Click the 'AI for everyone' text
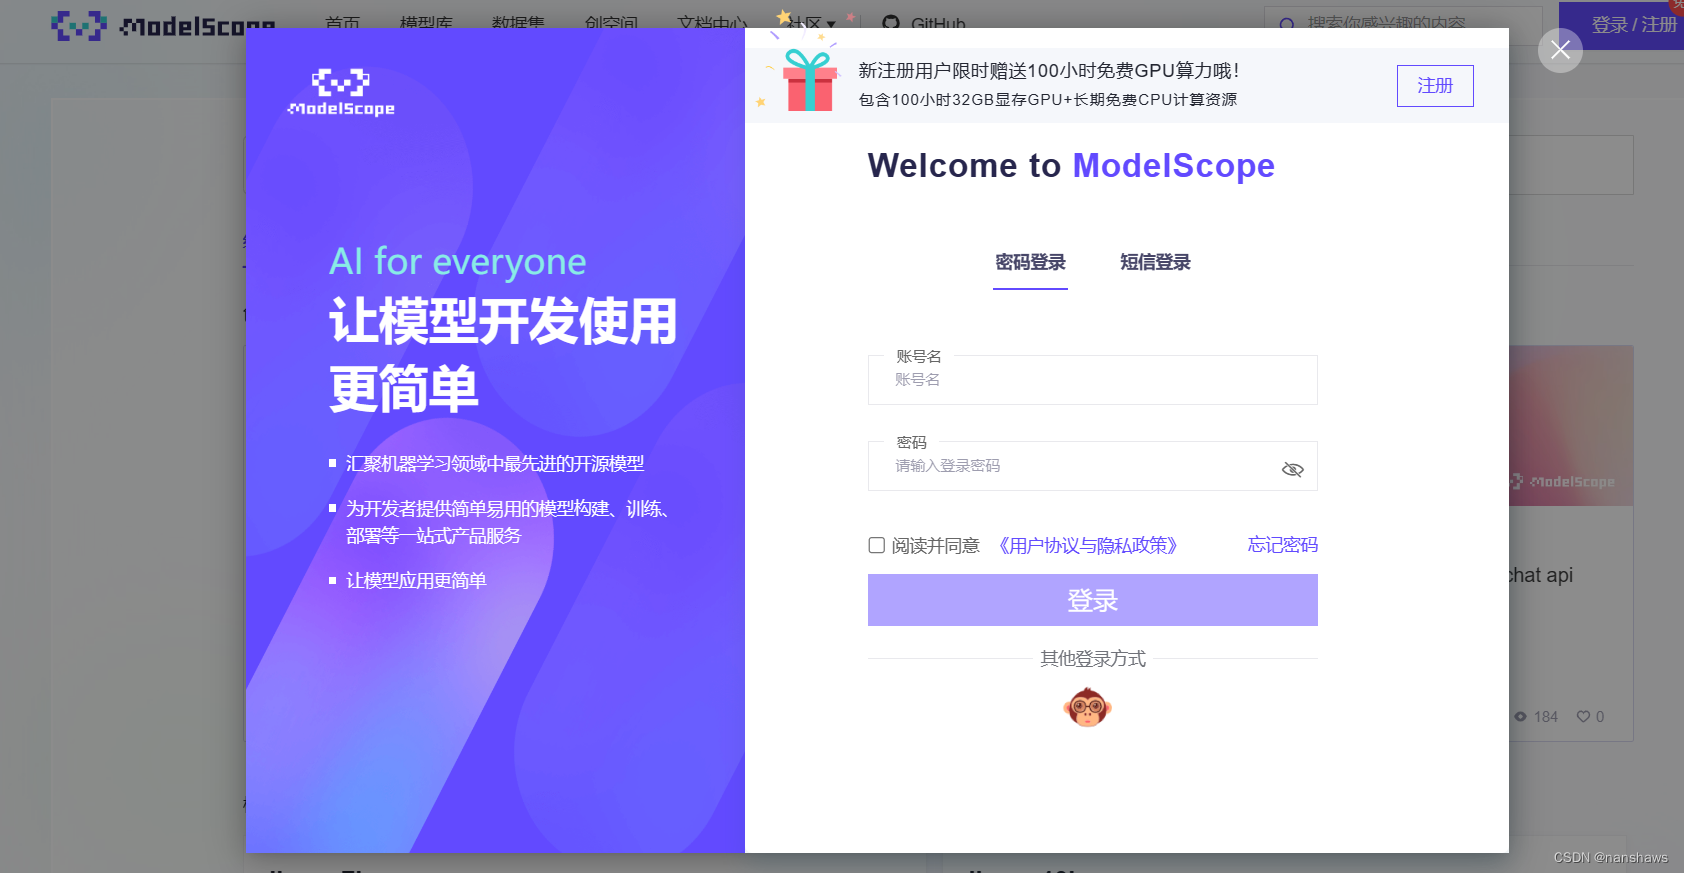The image size is (1684, 873). (x=457, y=261)
